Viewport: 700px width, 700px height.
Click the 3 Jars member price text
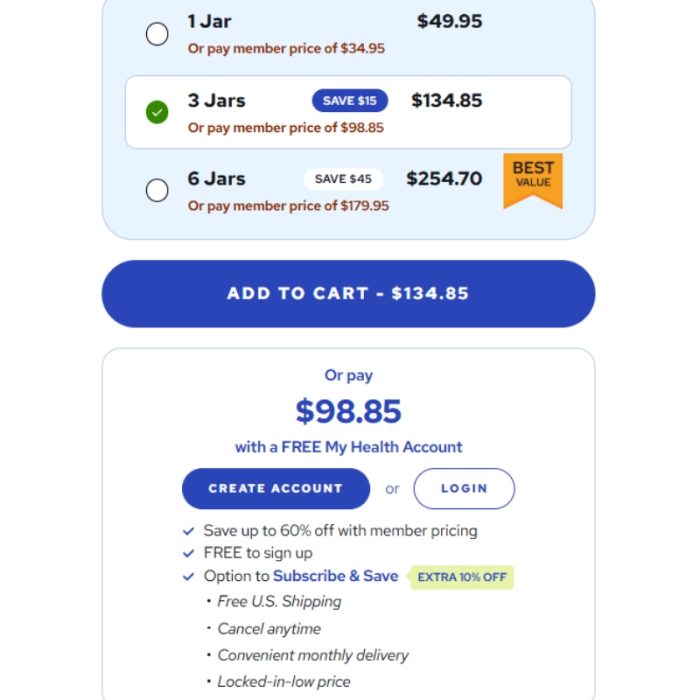pyautogui.click(x=286, y=128)
